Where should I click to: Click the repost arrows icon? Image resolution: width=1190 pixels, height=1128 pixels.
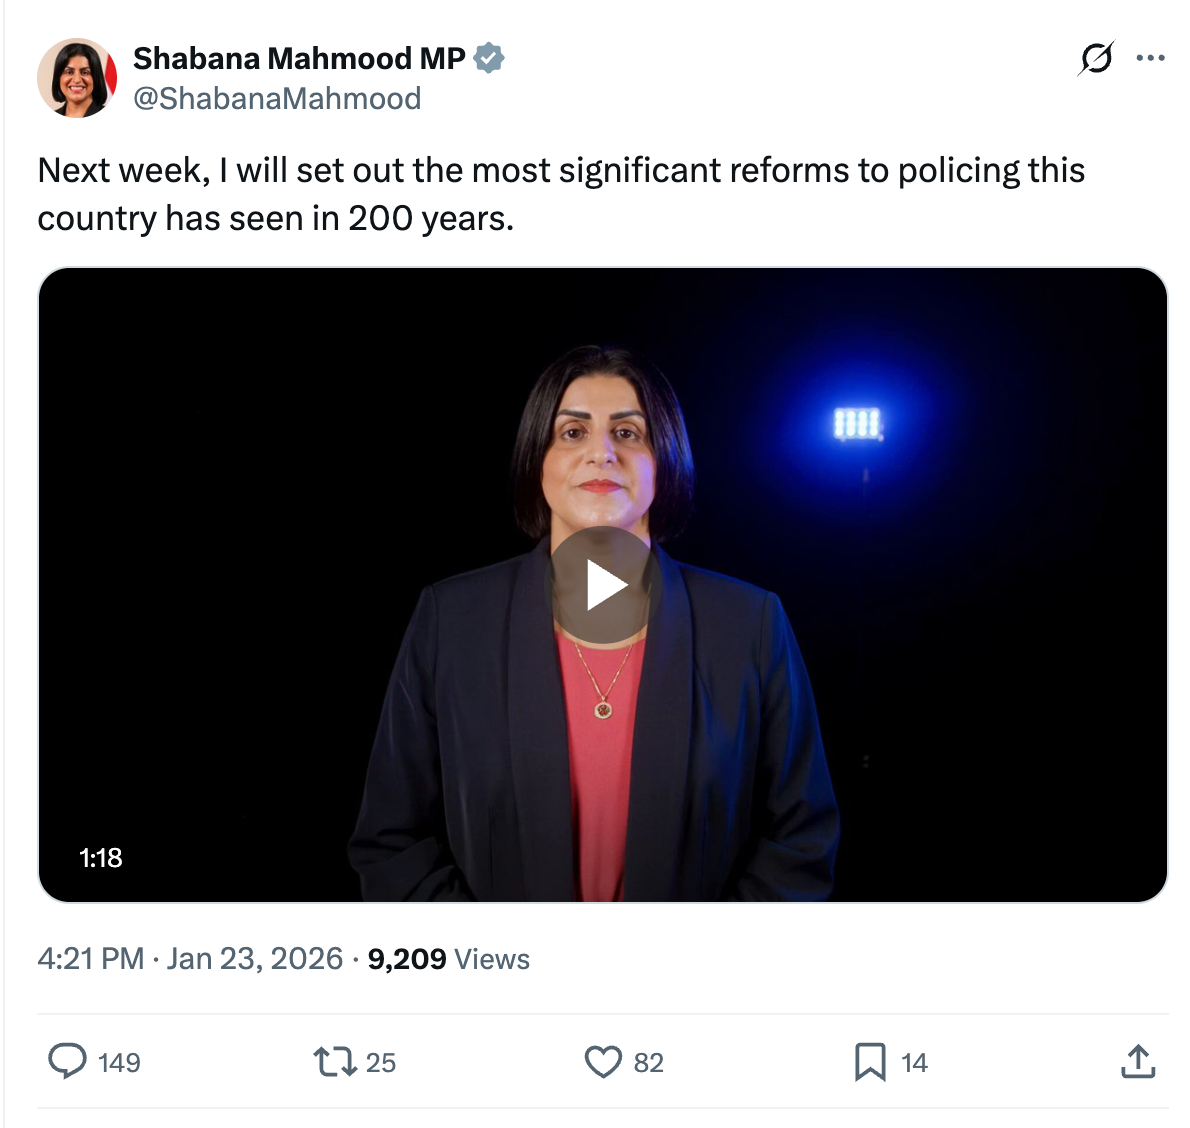point(335,1061)
